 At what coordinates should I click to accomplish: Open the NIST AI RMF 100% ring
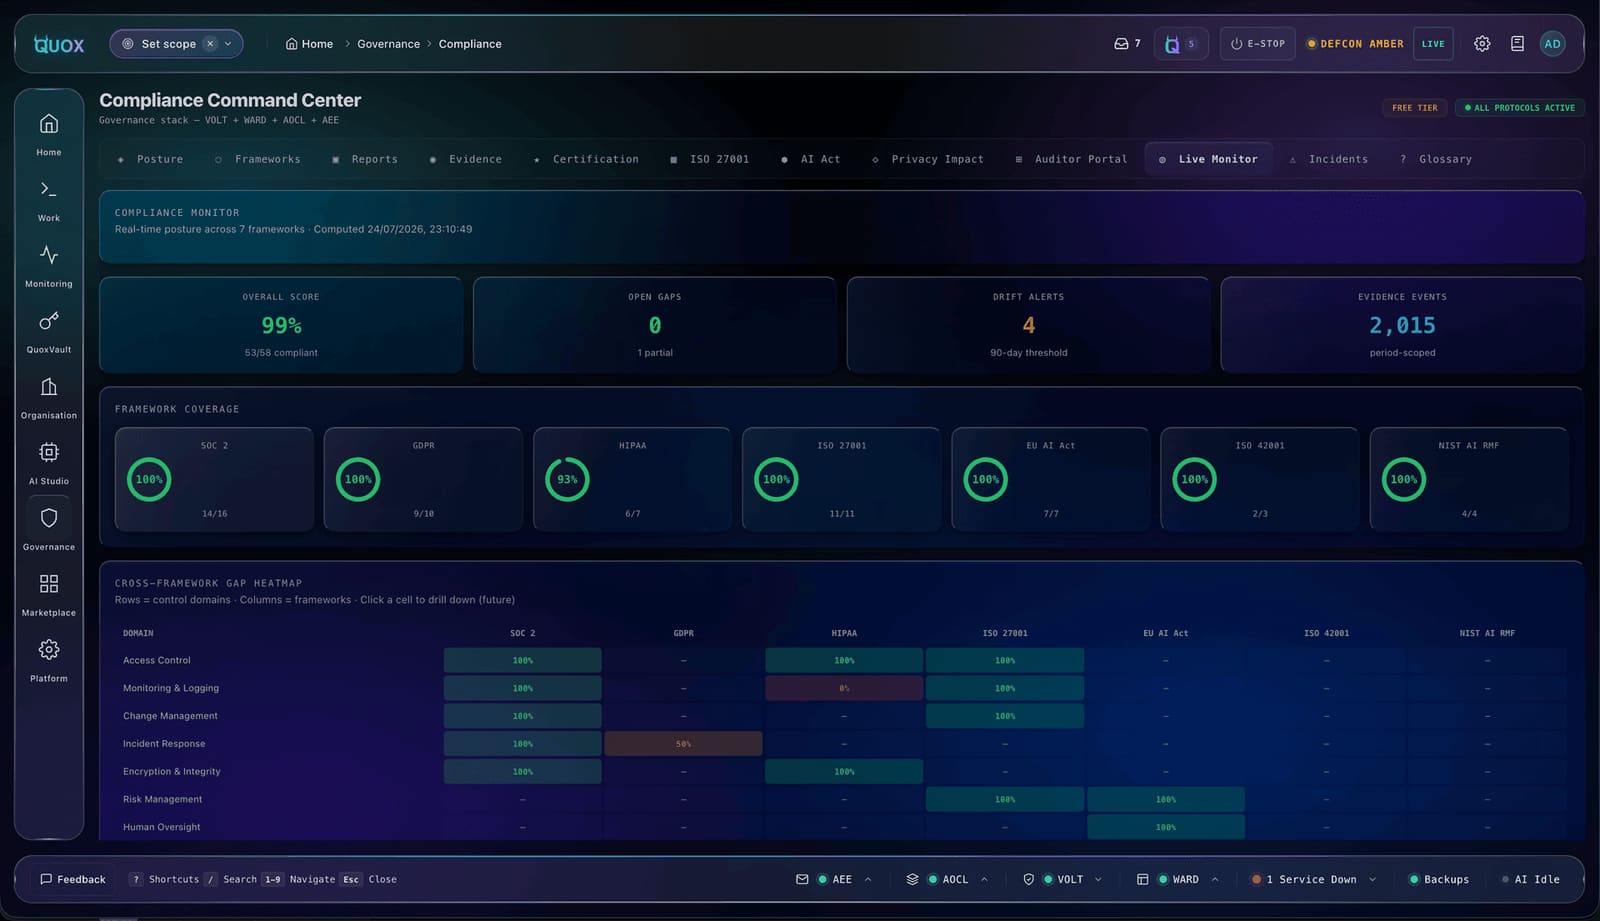[x=1404, y=480]
